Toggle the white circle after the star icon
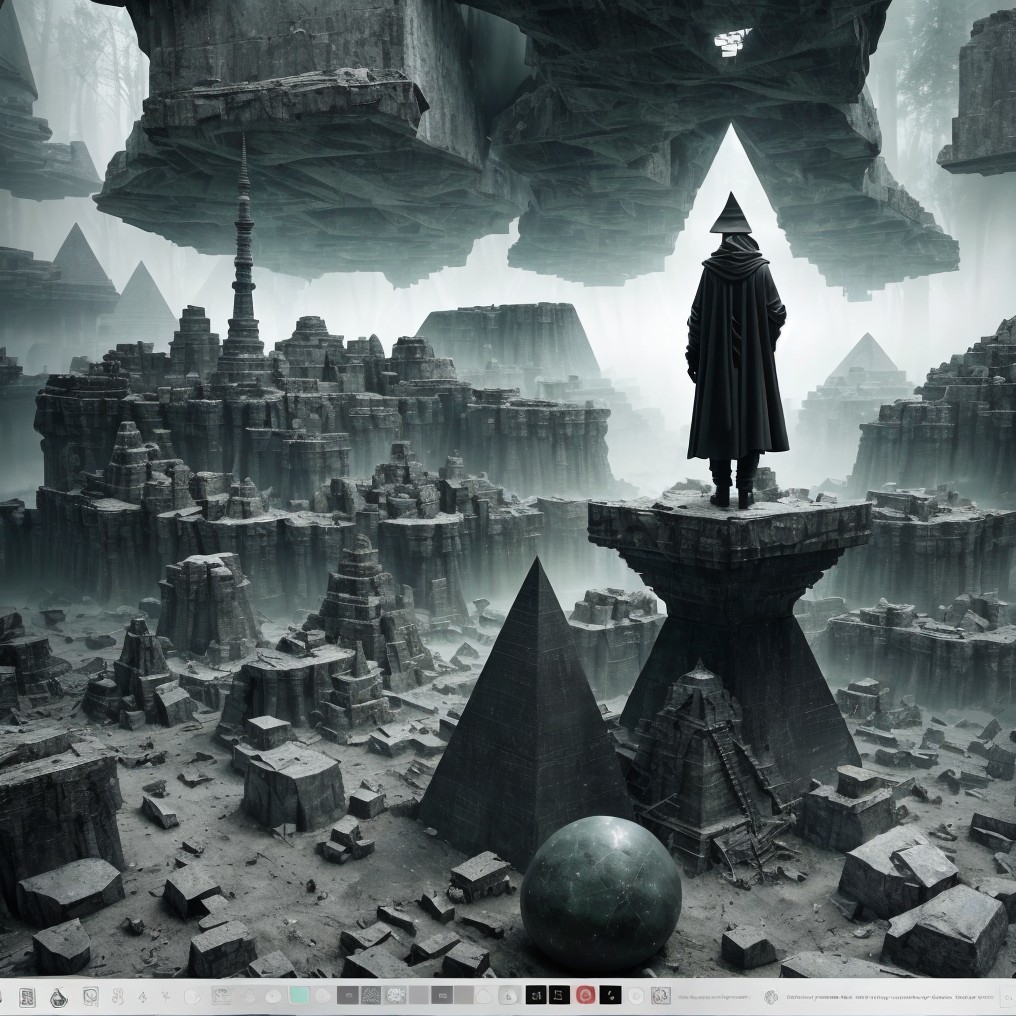1016x1016 pixels. pyautogui.click(x=191, y=997)
